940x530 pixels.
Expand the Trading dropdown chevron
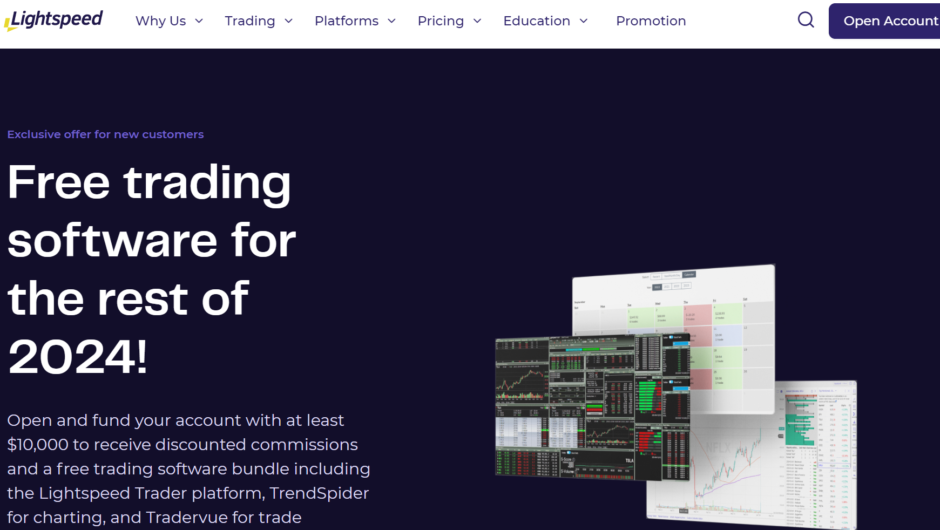click(288, 21)
